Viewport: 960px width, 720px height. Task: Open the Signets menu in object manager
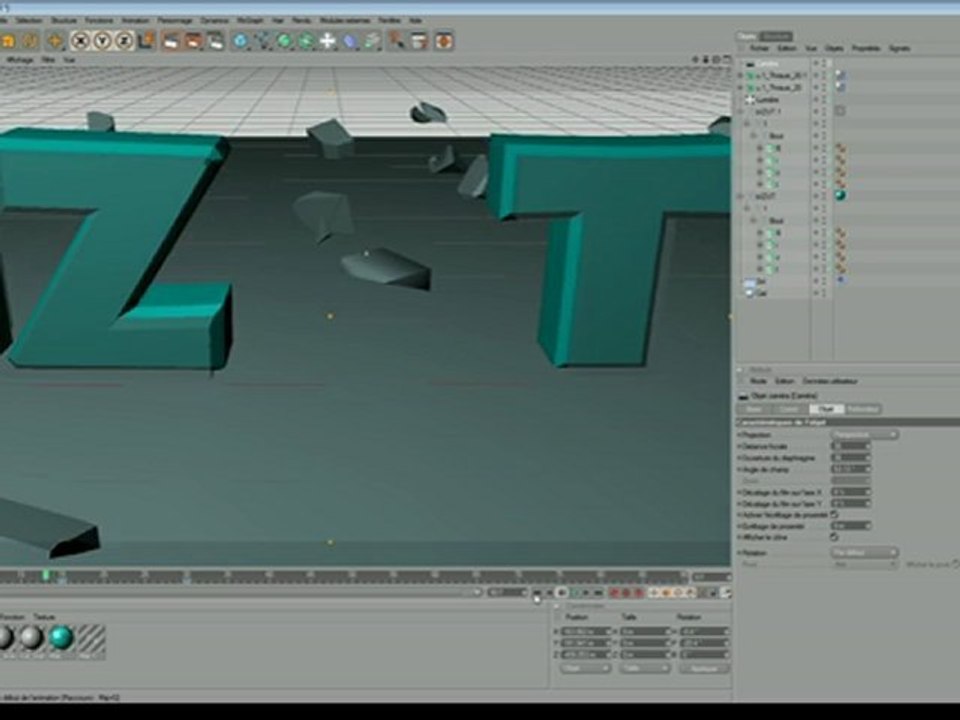pyautogui.click(x=899, y=48)
